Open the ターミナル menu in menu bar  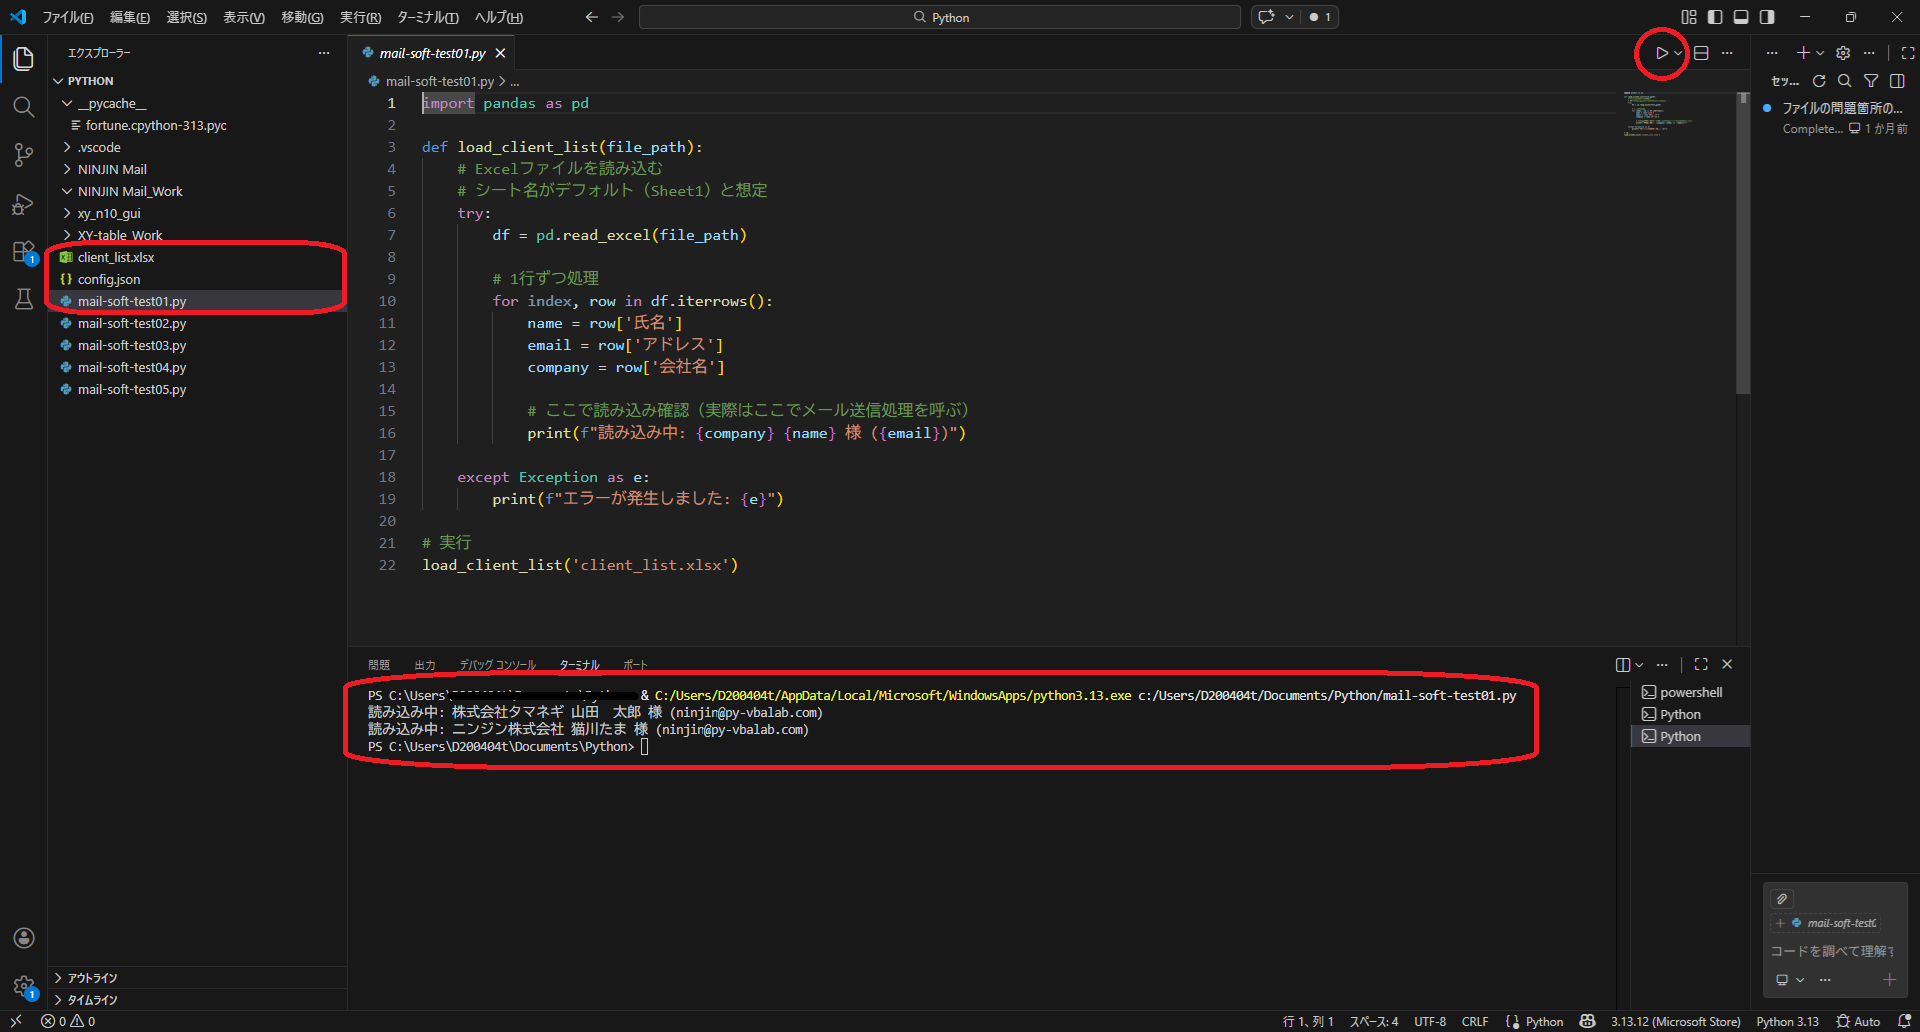point(427,17)
